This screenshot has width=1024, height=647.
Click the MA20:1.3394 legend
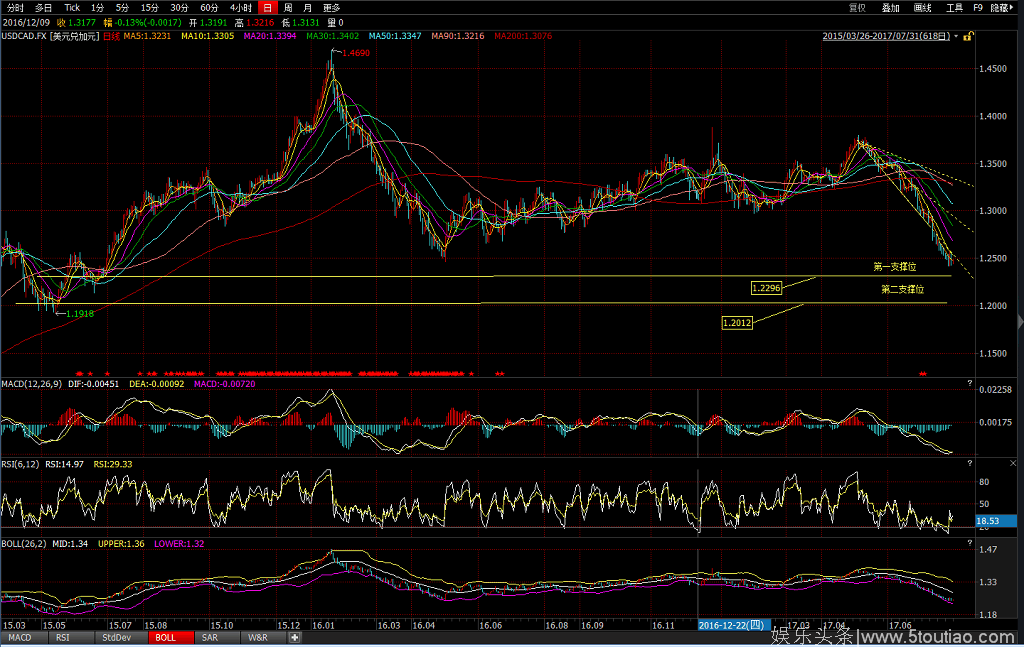tap(270, 36)
